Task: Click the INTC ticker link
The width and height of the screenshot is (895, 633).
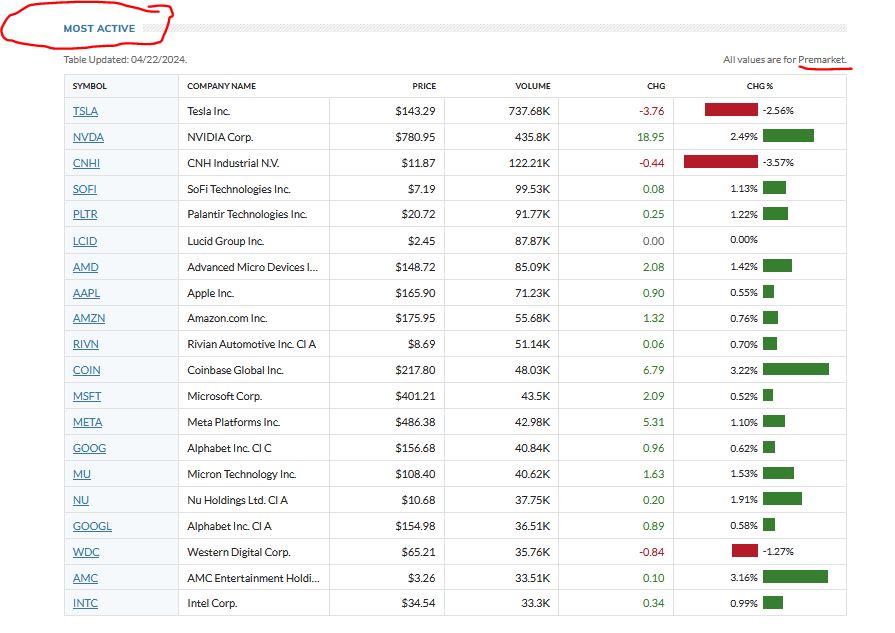Action: coord(86,604)
